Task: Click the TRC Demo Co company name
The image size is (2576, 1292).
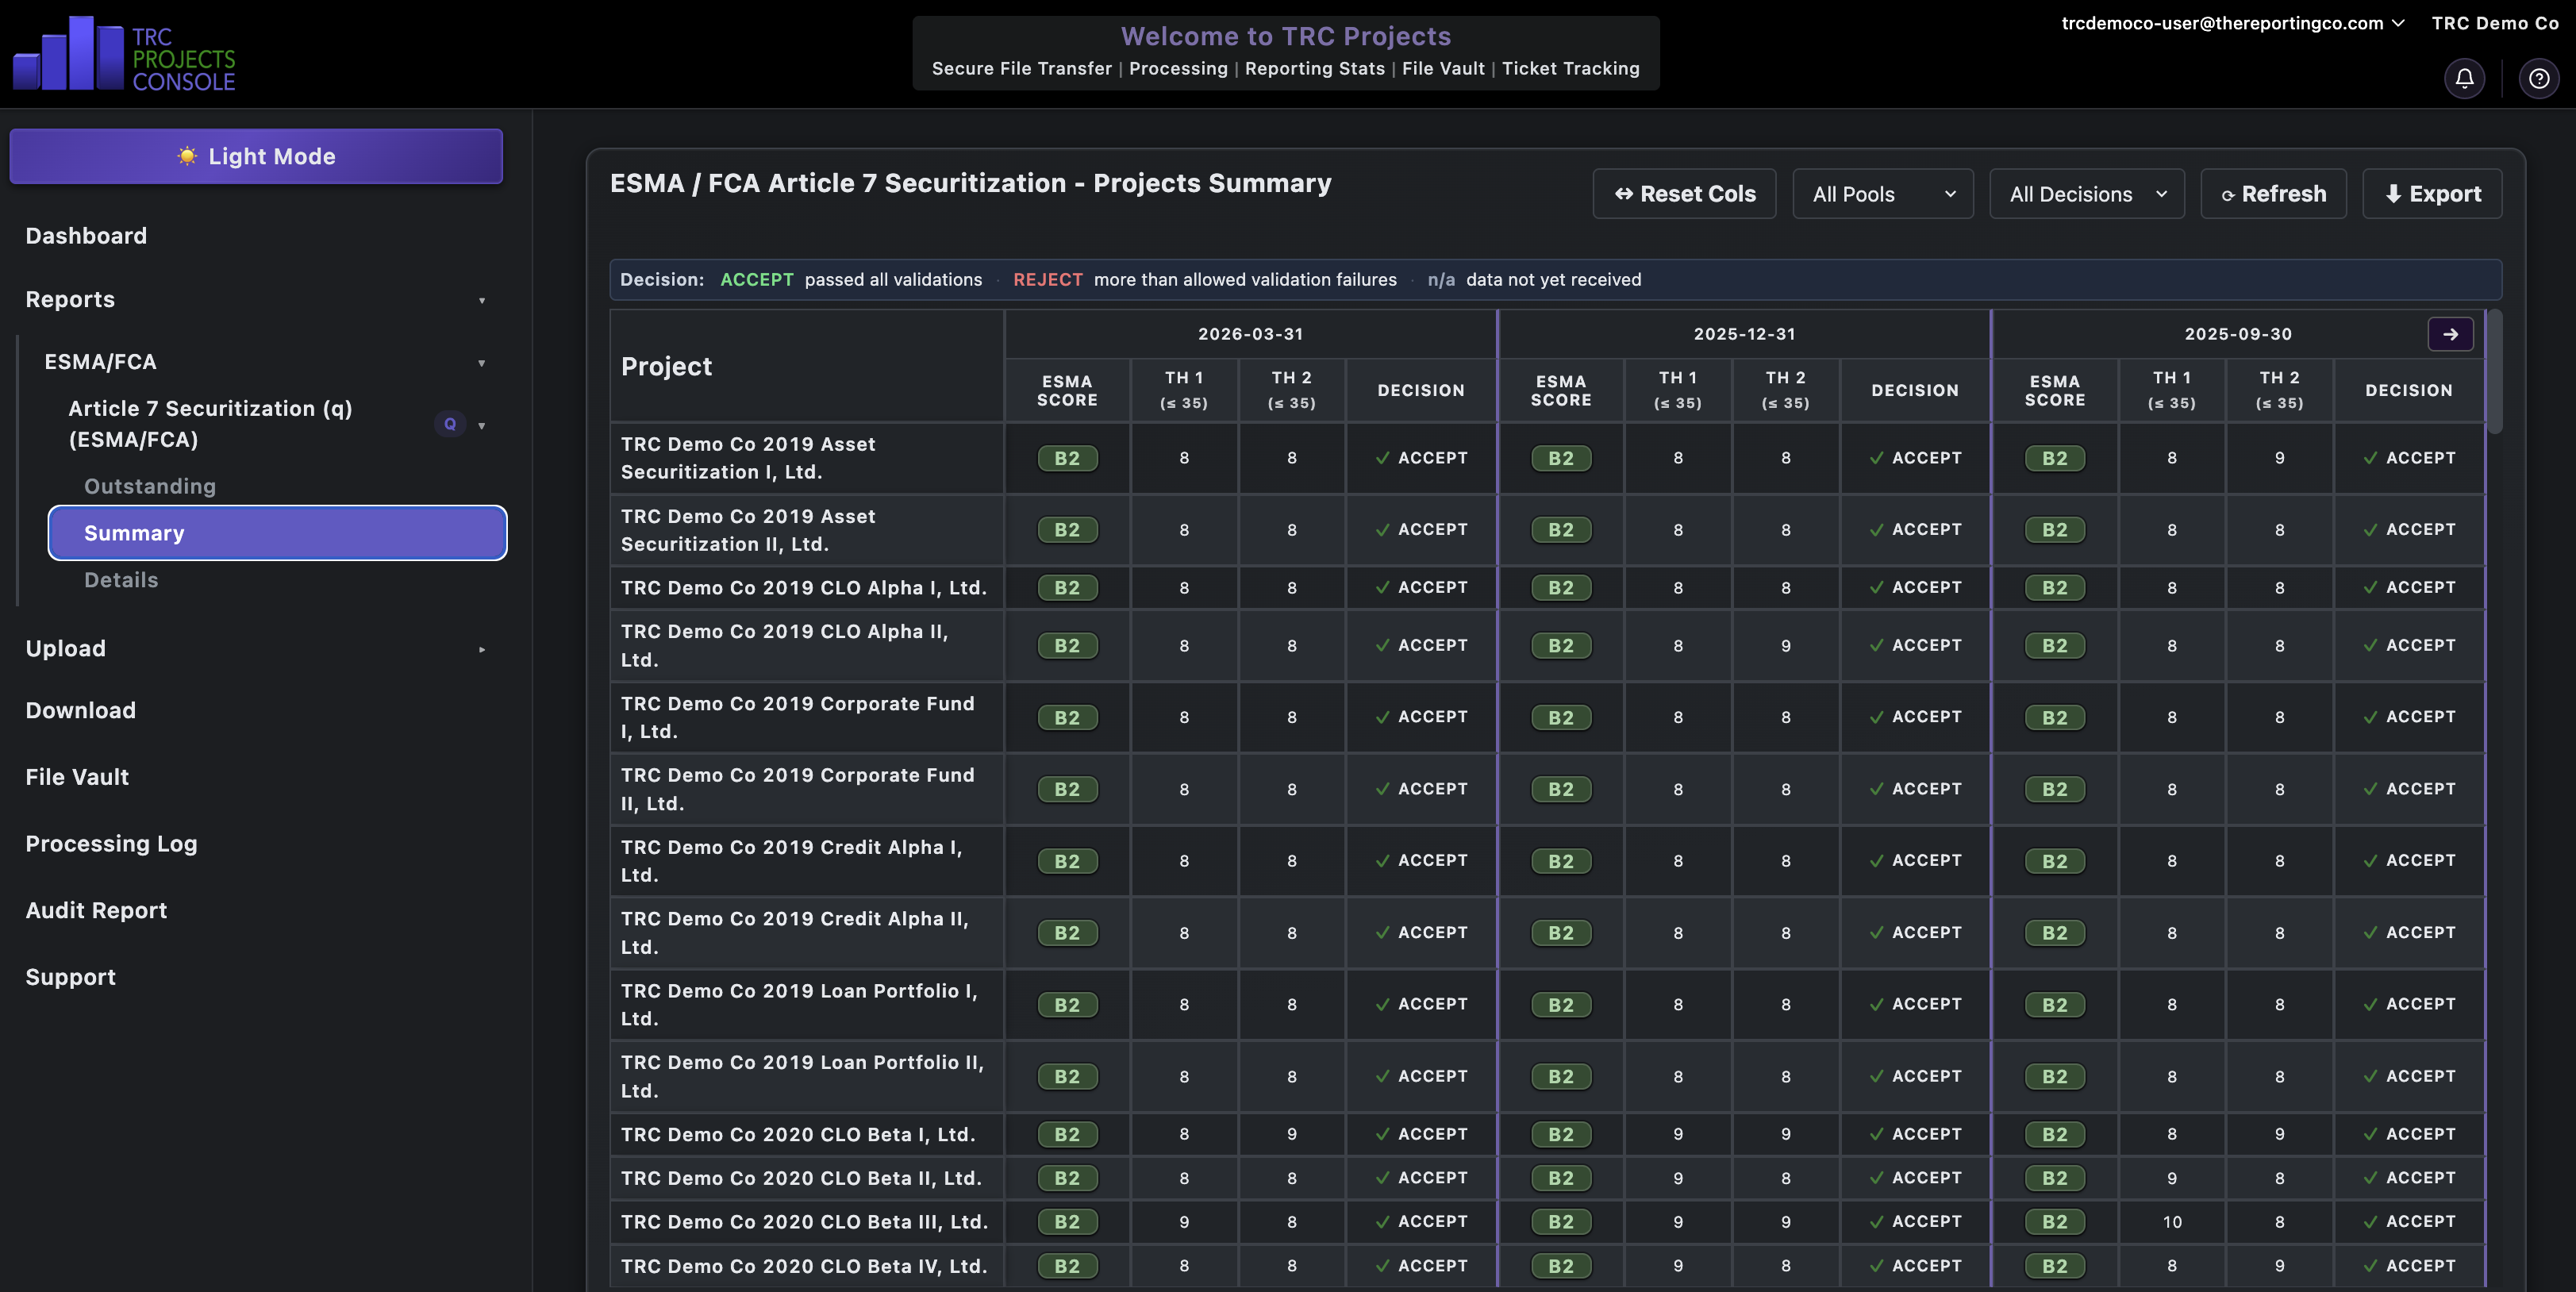Action: tap(2494, 23)
